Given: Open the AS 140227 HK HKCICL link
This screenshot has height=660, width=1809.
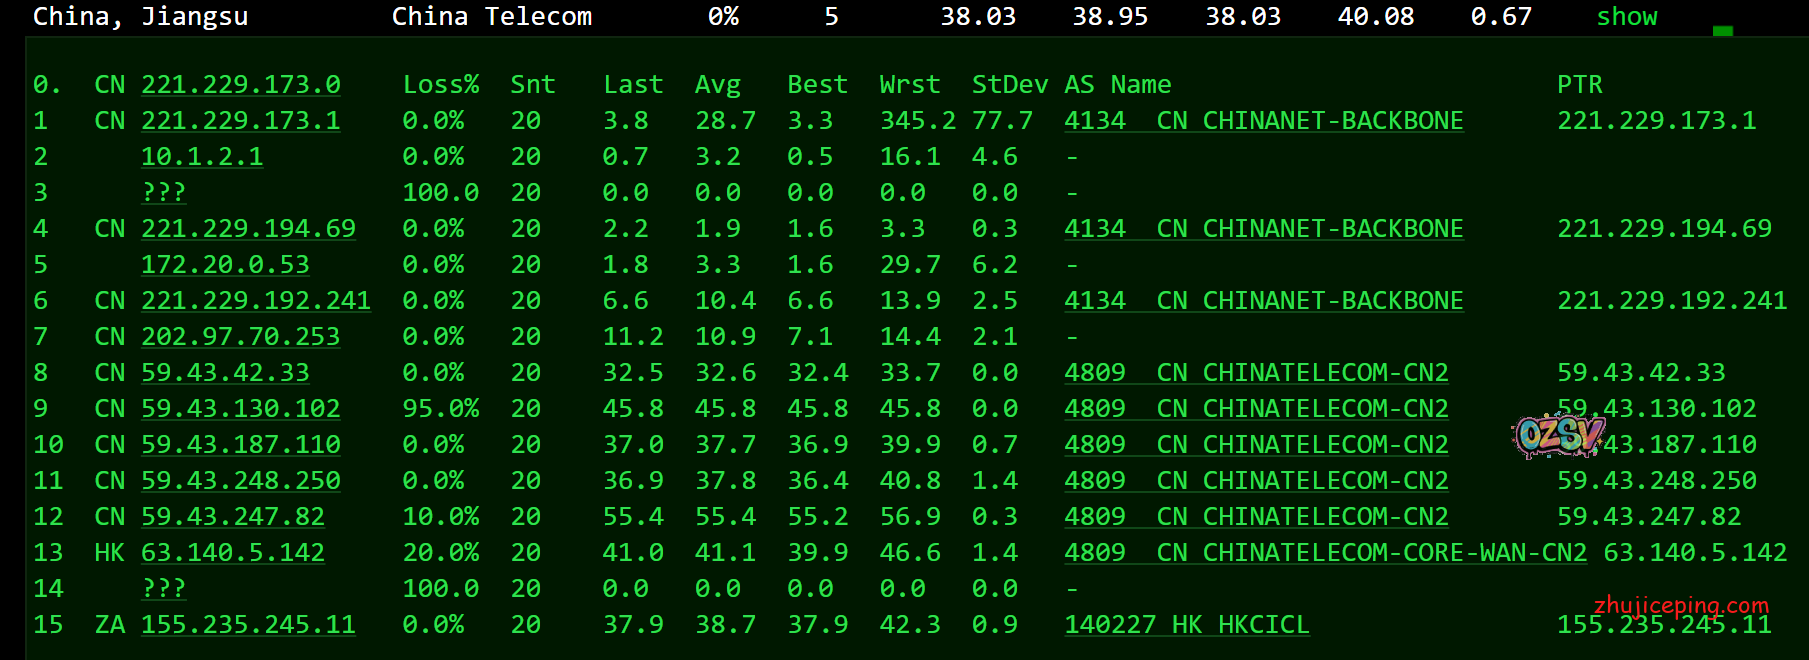Looking at the screenshot, I should pyautogui.click(x=1186, y=625).
